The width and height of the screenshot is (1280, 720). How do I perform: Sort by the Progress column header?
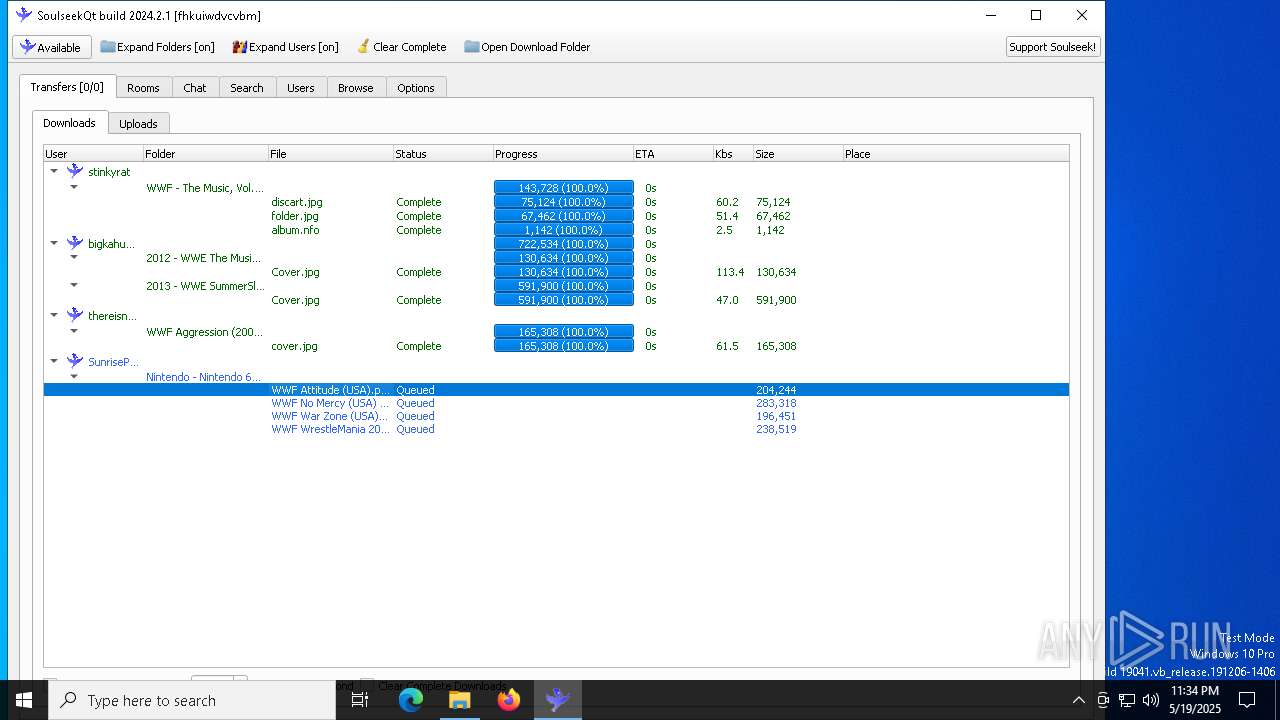point(563,154)
